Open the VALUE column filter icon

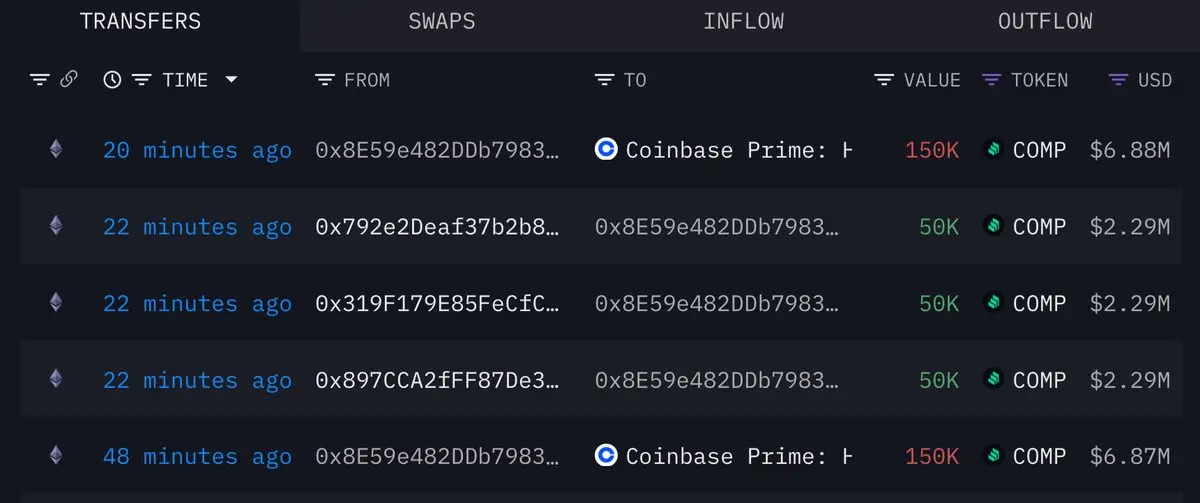884,80
